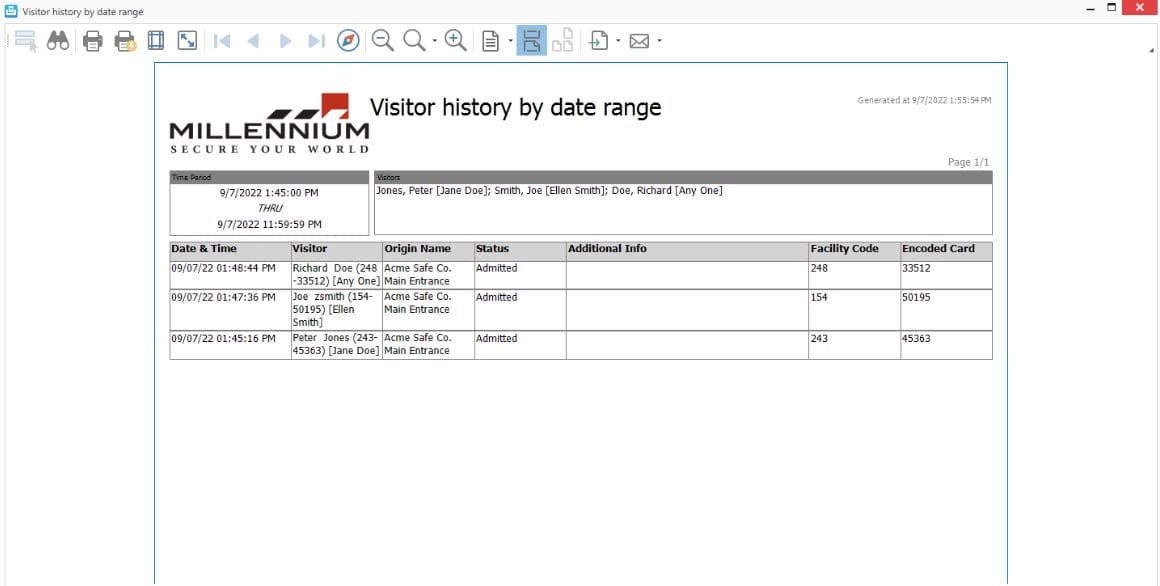This screenshot has width=1160, height=586.
Task: Go to the next page arrow
Action: tap(285, 41)
